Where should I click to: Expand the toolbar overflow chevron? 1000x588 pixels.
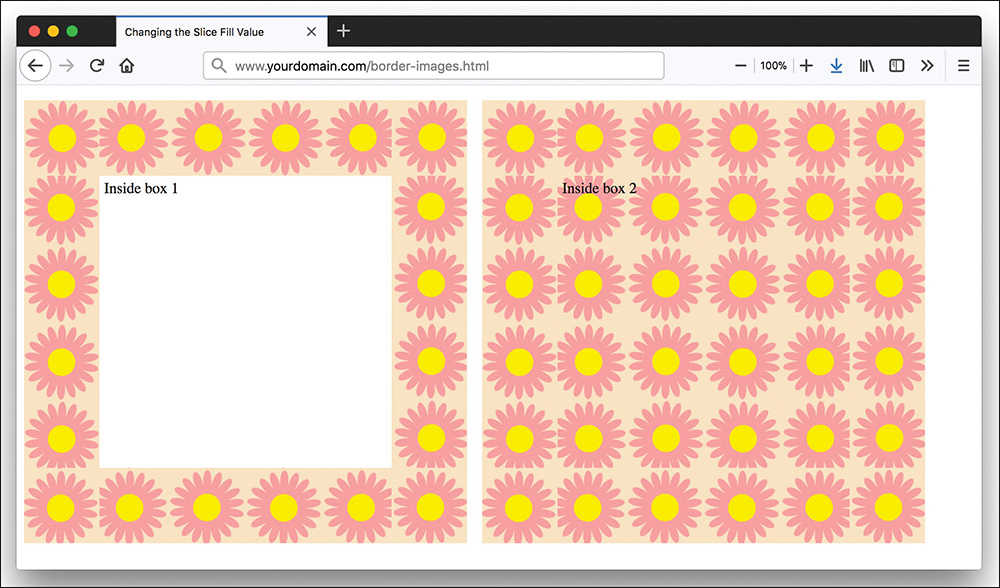(927, 65)
